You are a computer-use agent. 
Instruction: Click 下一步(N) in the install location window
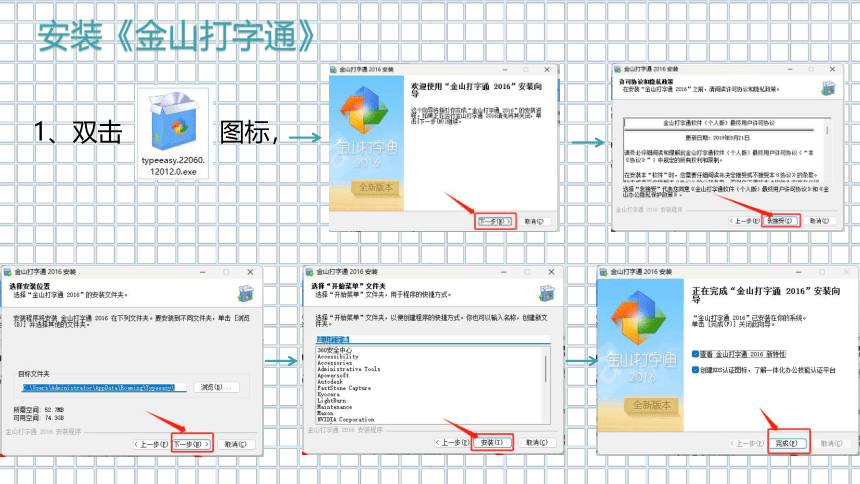[x=191, y=444]
